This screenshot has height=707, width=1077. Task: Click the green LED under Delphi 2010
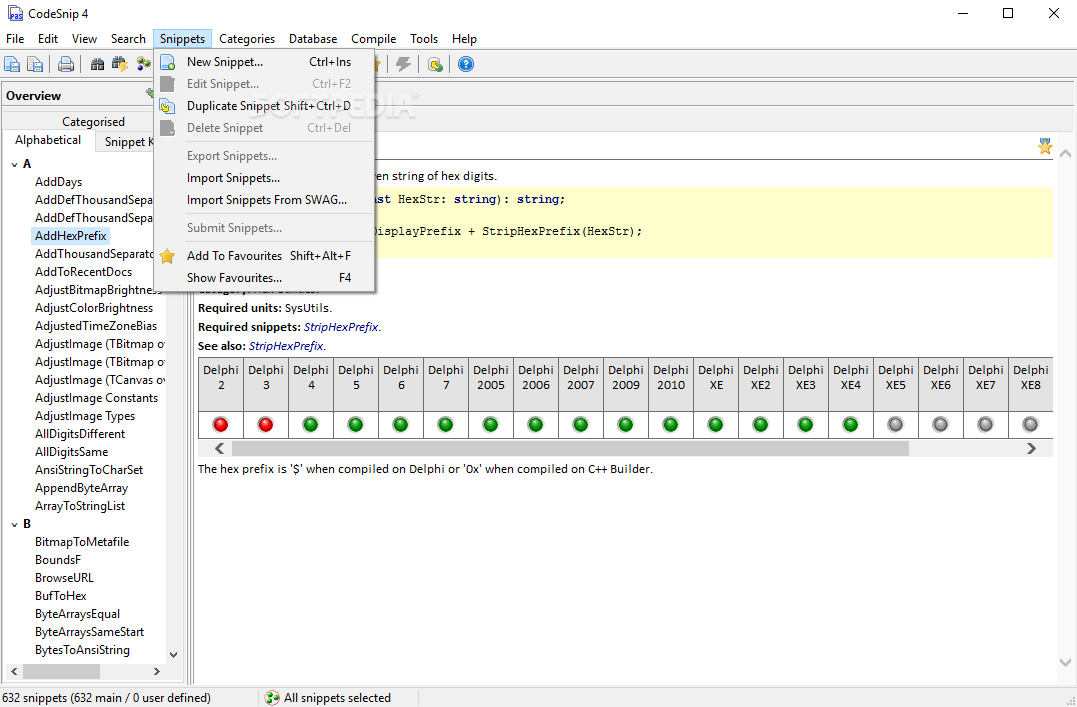[x=670, y=425]
